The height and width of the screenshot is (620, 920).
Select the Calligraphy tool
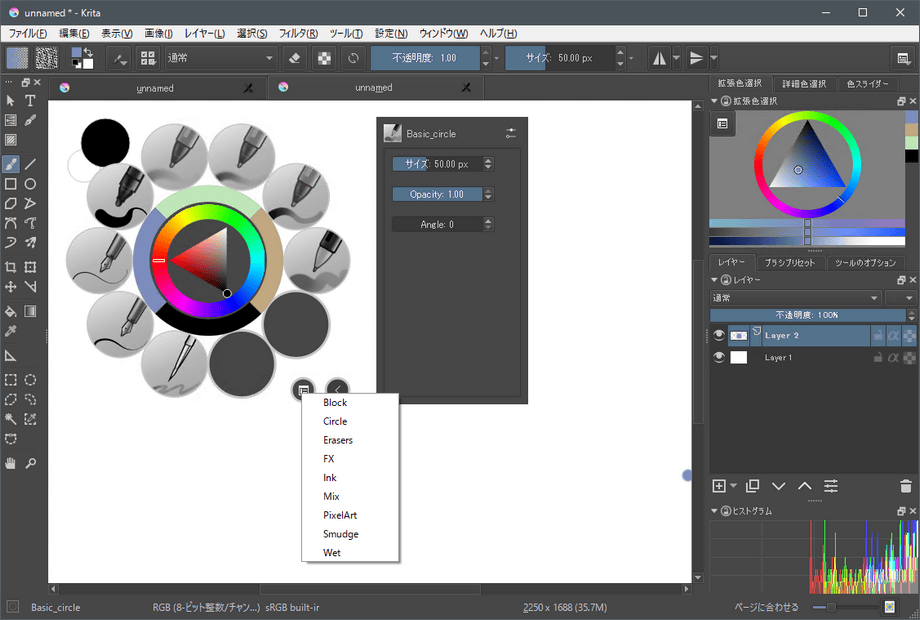coord(30,120)
